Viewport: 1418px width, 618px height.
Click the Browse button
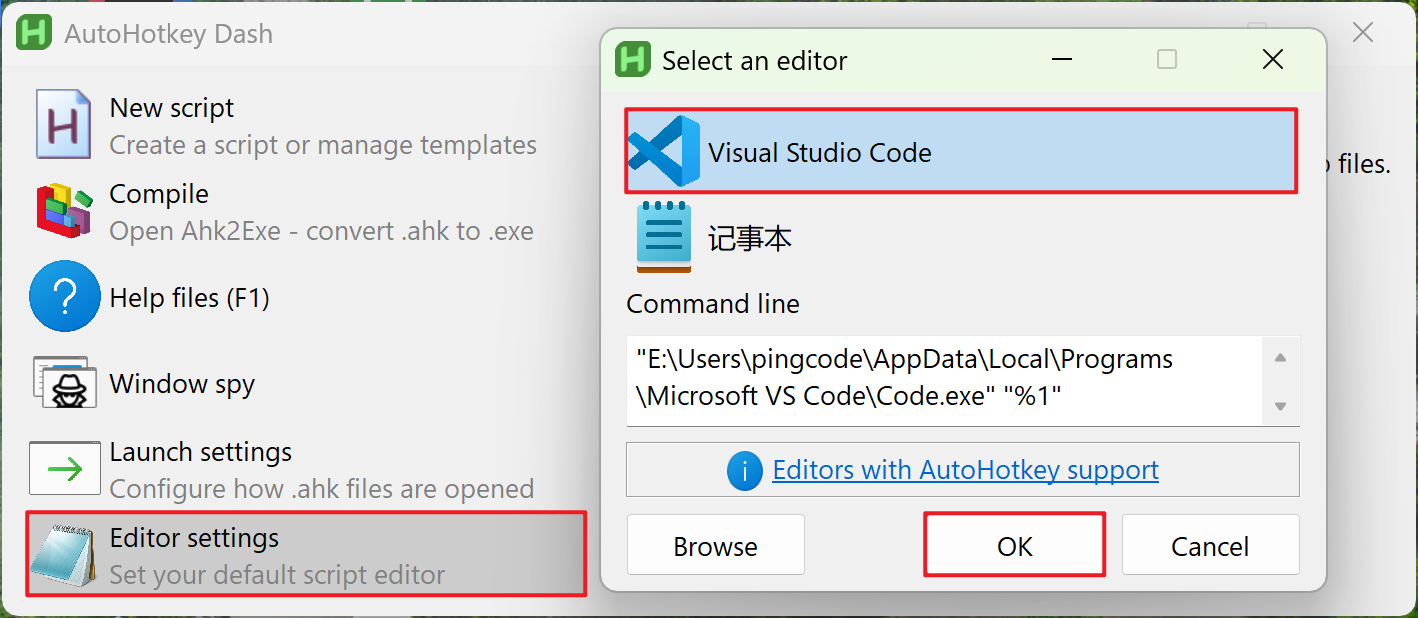(x=715, y=545)
